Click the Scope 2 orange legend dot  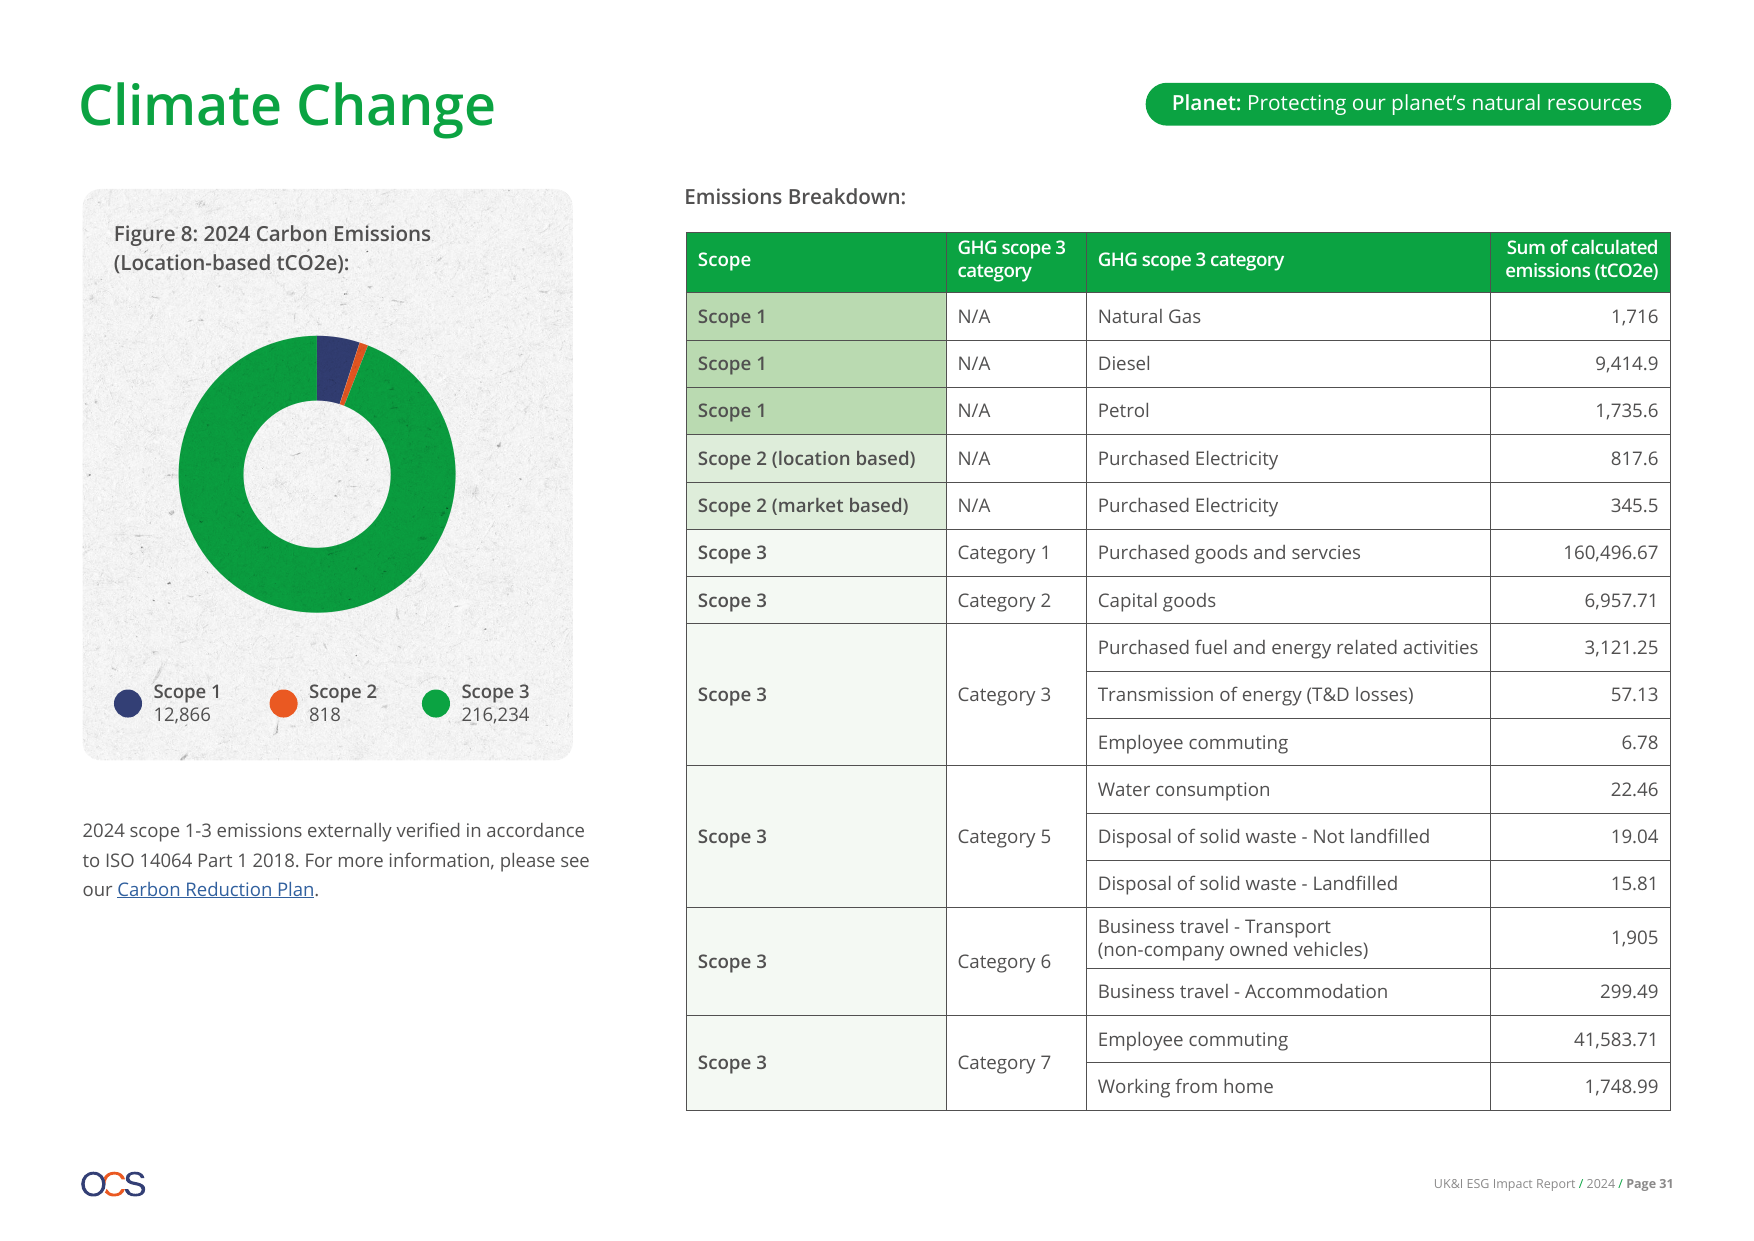284,704
